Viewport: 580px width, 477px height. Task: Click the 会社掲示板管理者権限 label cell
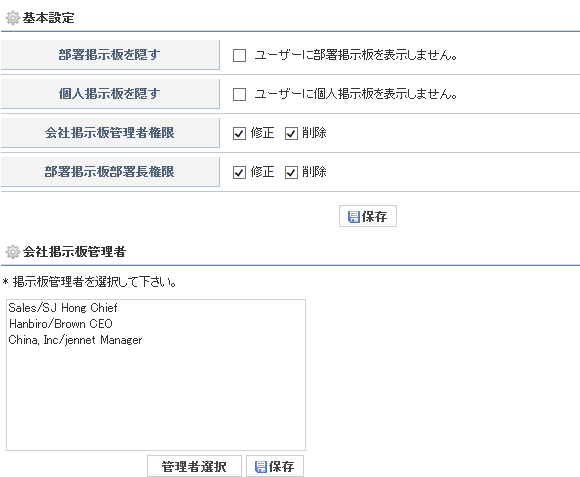click(110, 133)
